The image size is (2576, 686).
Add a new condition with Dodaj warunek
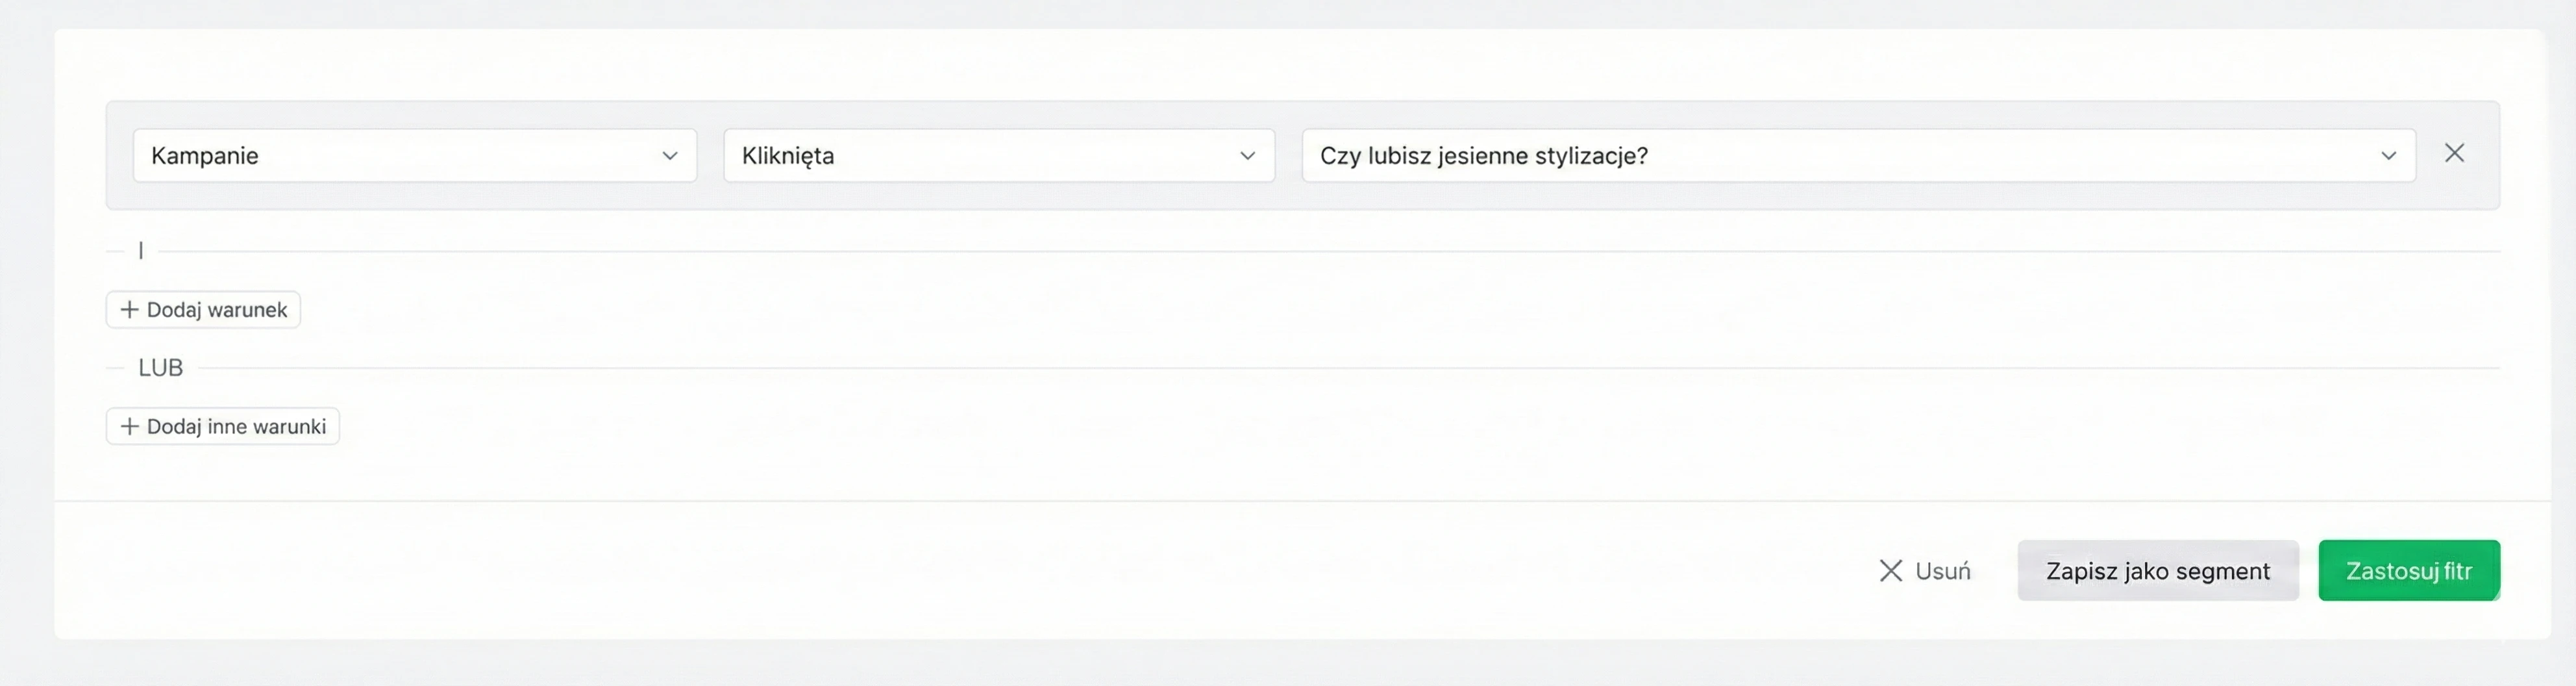click(203, 309)
